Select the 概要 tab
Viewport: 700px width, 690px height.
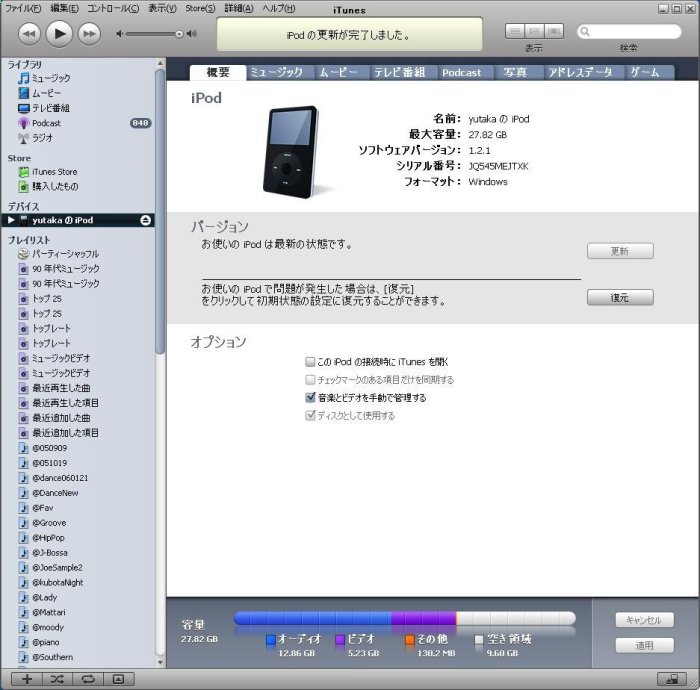click(218, 72)
